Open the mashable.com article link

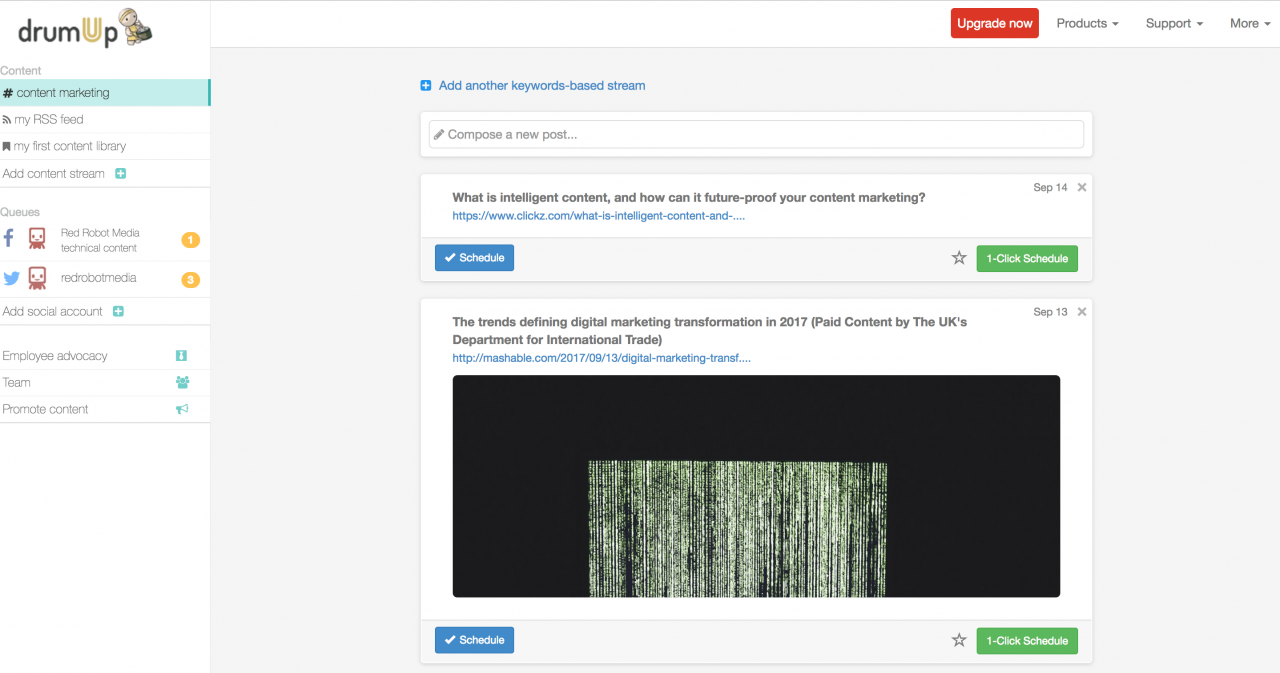601,358
